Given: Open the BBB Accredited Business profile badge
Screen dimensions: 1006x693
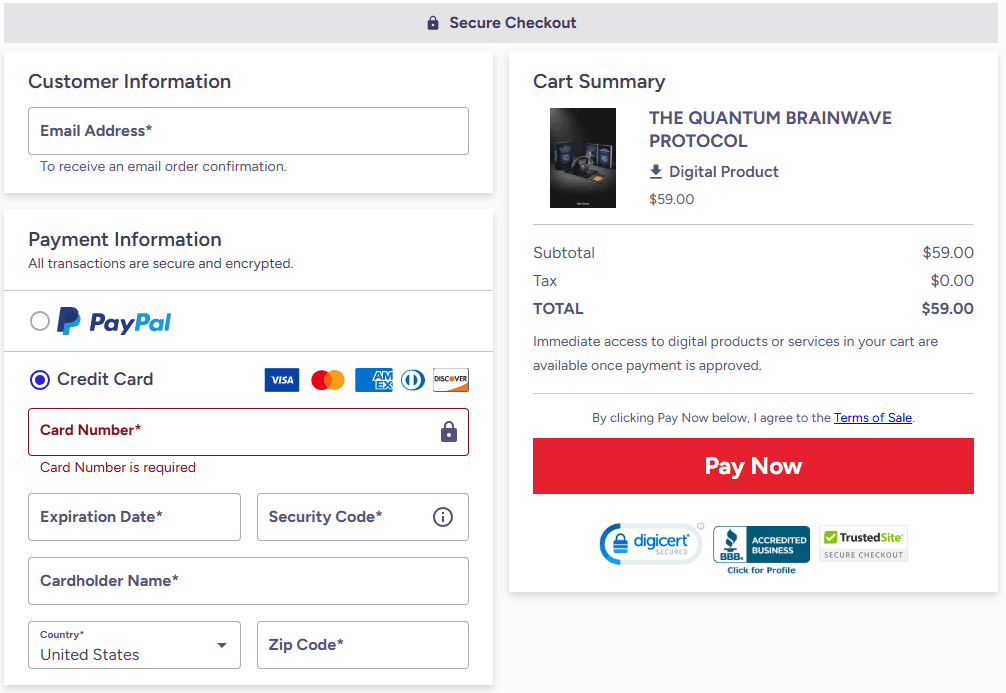Looking at the screenshot, I should [761, 548].
